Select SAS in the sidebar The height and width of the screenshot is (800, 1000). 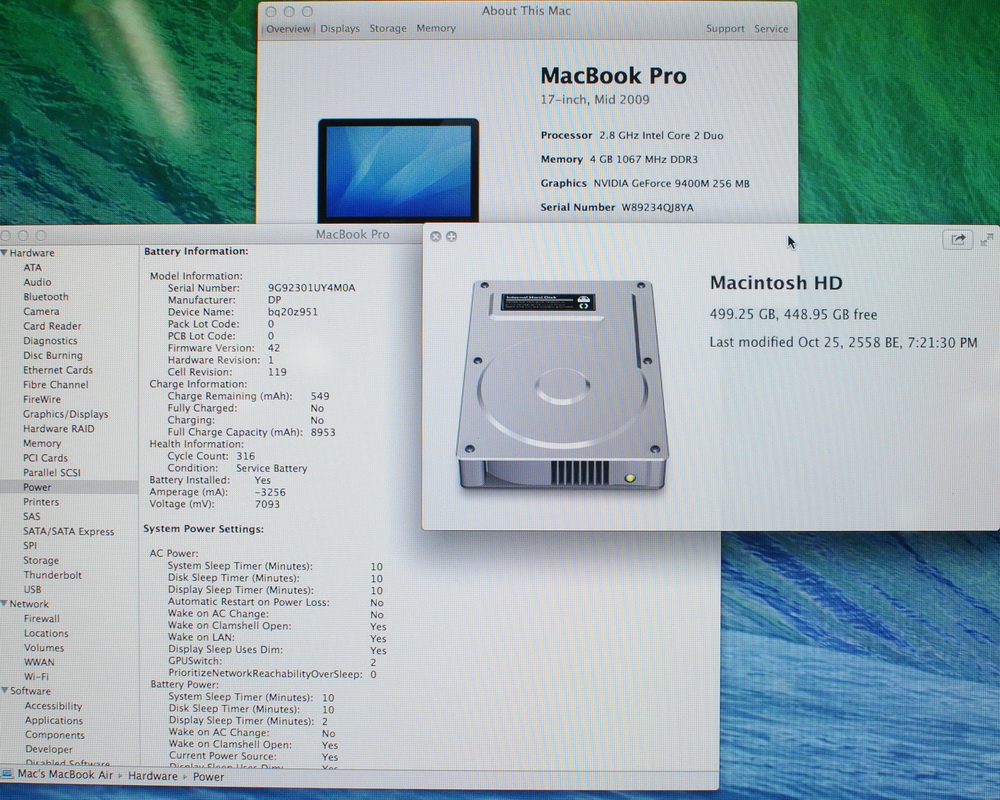(x=32, y=517)
